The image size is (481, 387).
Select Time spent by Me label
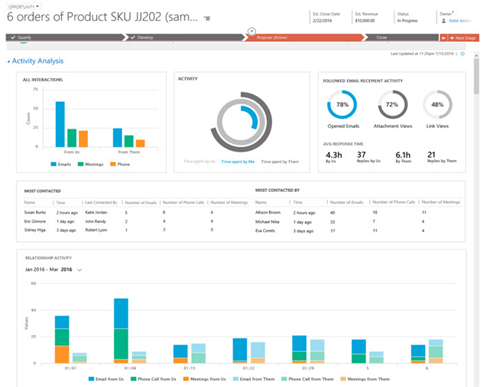[238, 161]
